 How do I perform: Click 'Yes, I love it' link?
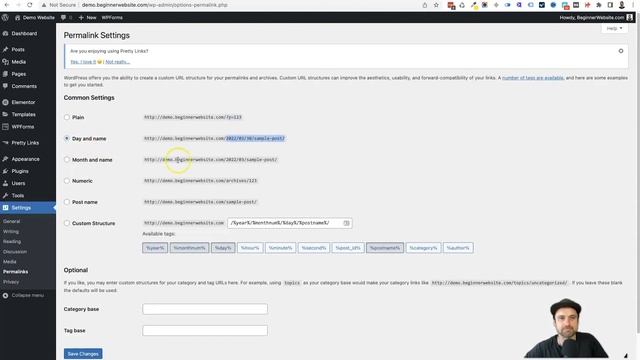[83, 62]
